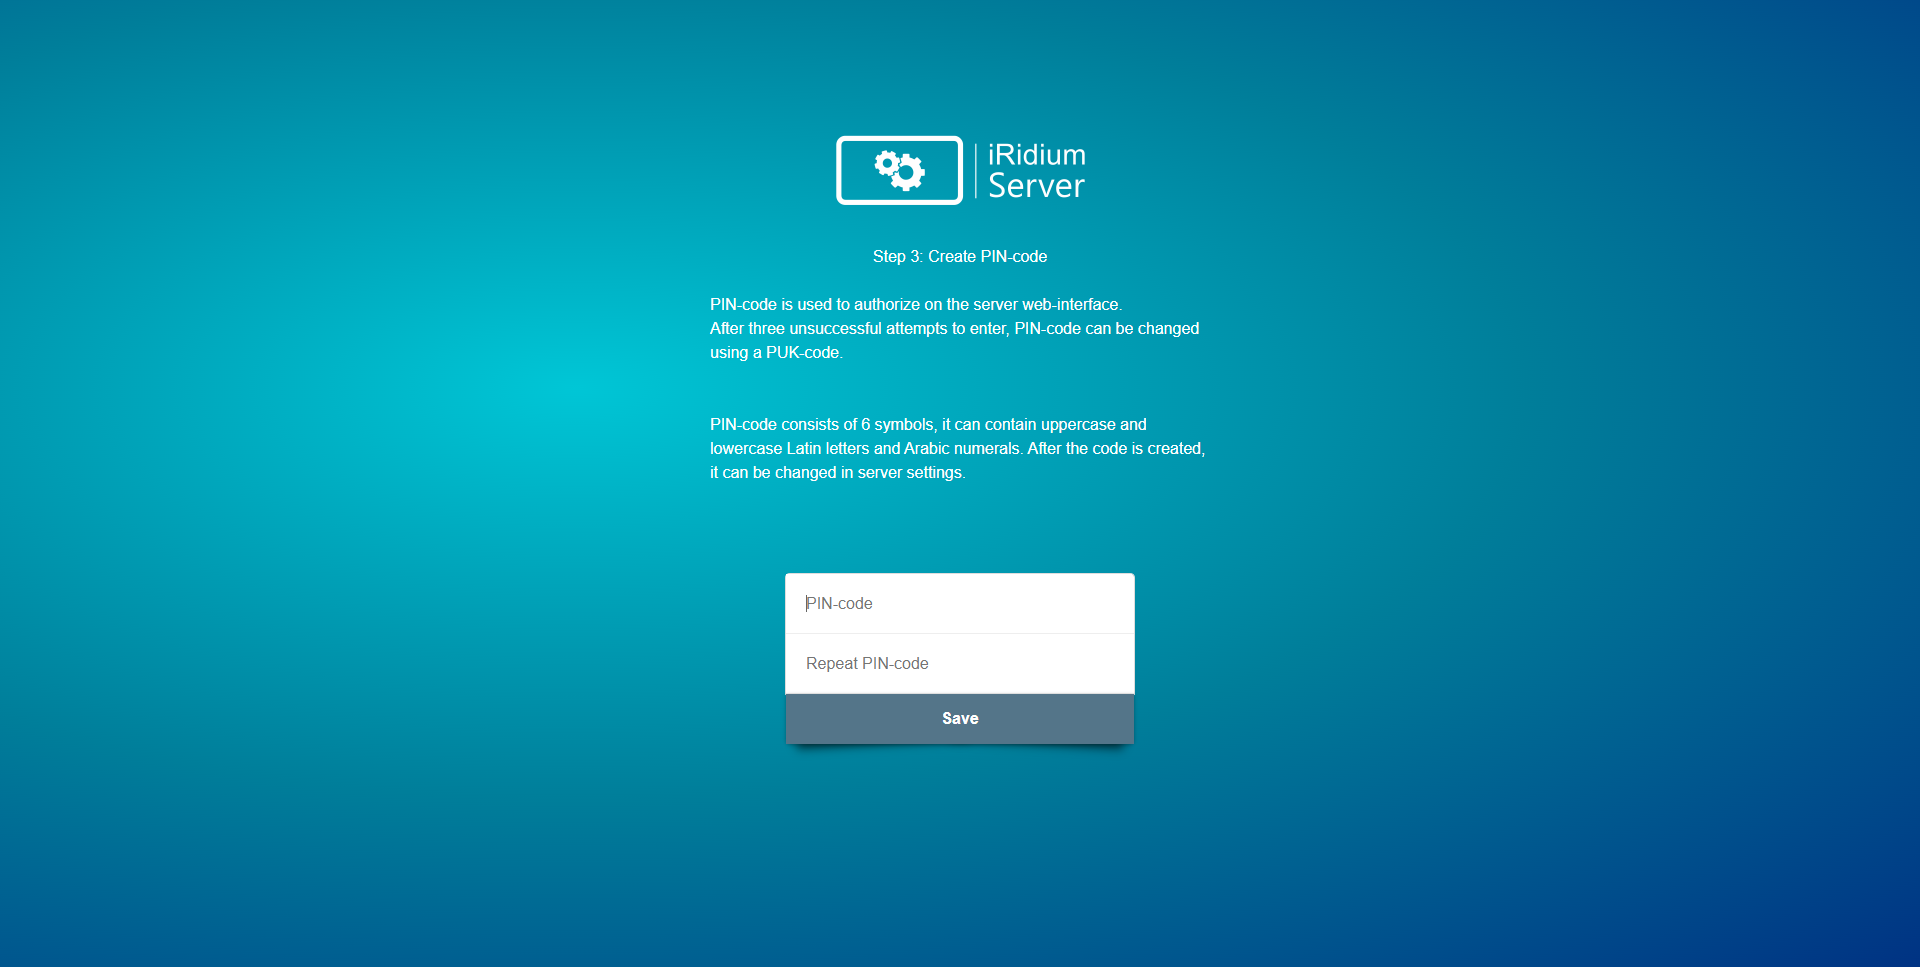The image size is (1920, 967).
Task: Click the 'lowercase Latin letters and Arabic numerals' line
Action: click(957, 448)
